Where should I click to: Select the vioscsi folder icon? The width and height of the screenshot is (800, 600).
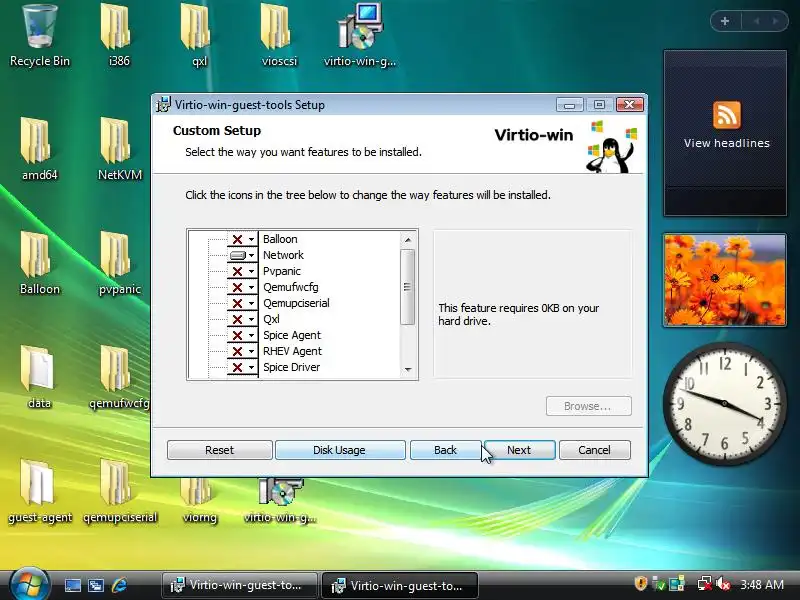point(279,36)
